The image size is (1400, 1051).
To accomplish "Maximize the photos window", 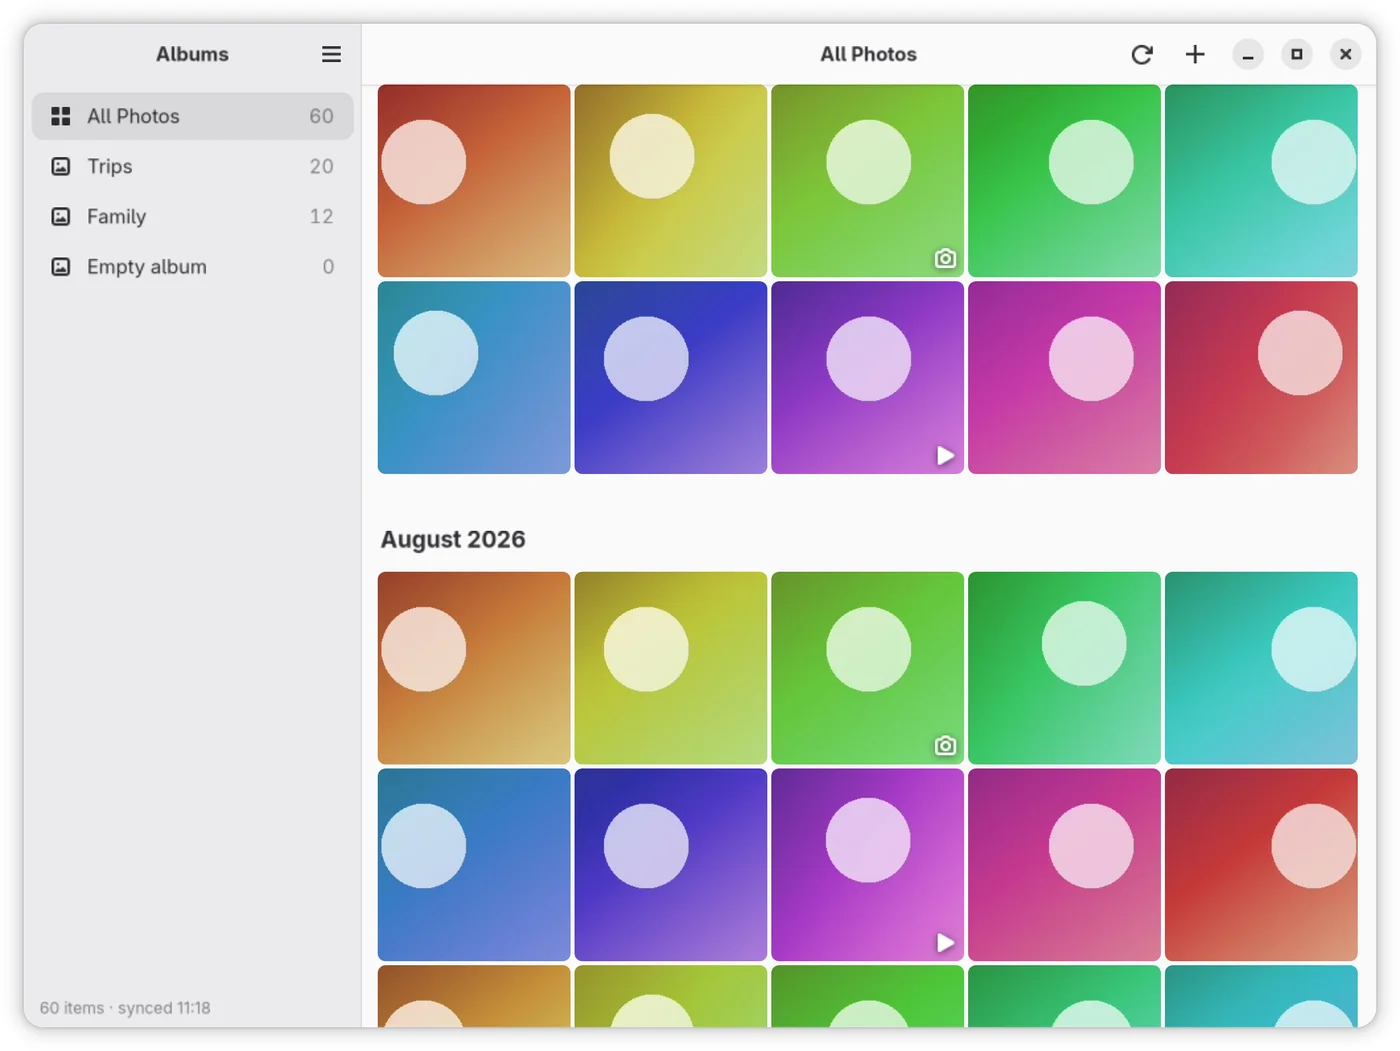I will pyautogui.click(x=1297, y=54).
